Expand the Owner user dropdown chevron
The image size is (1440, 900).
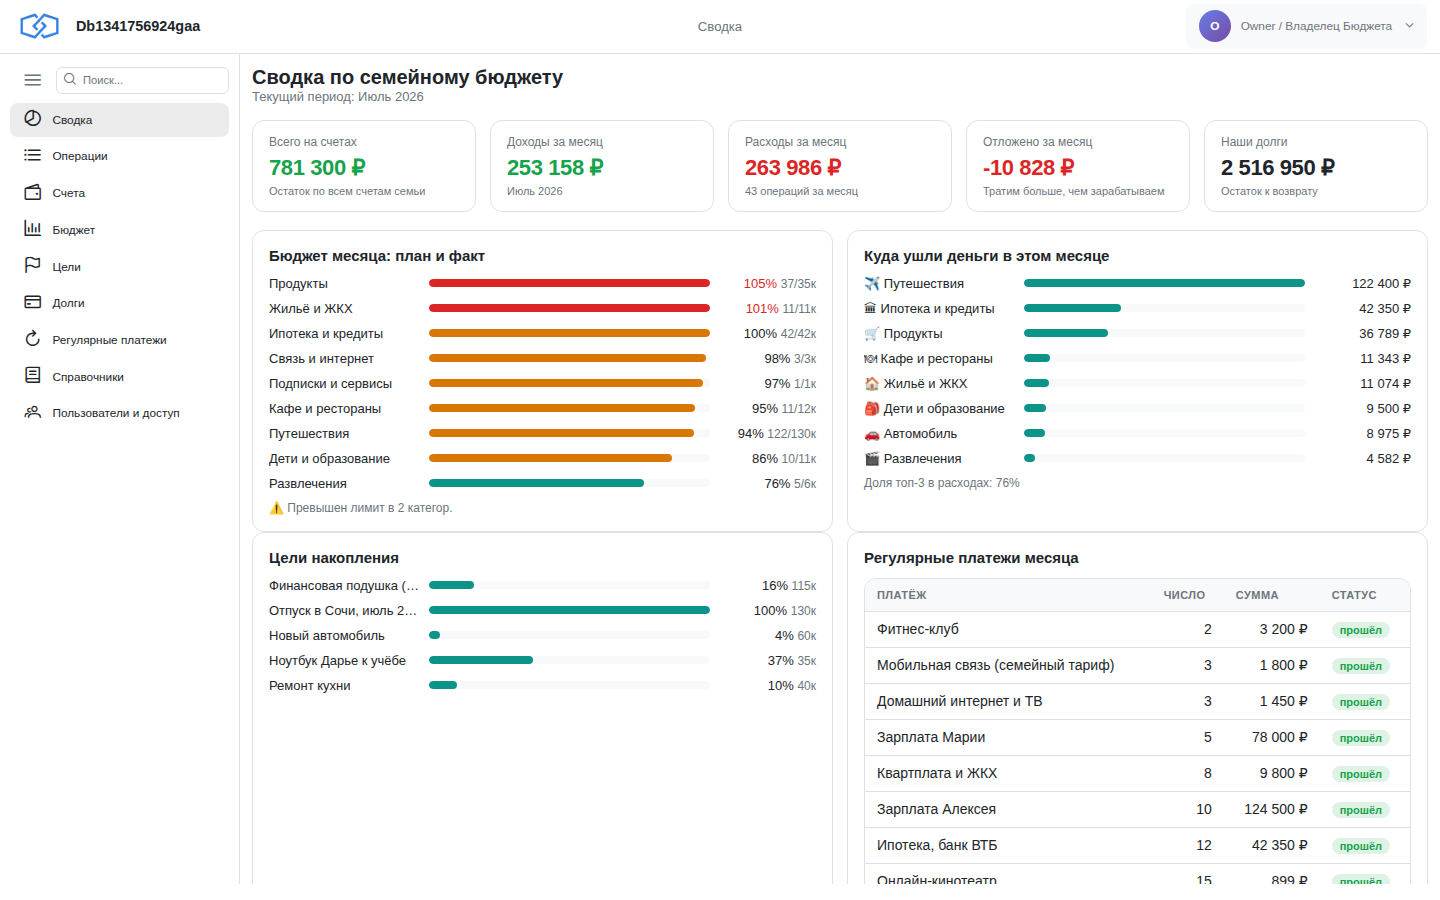pos(1410,26)
